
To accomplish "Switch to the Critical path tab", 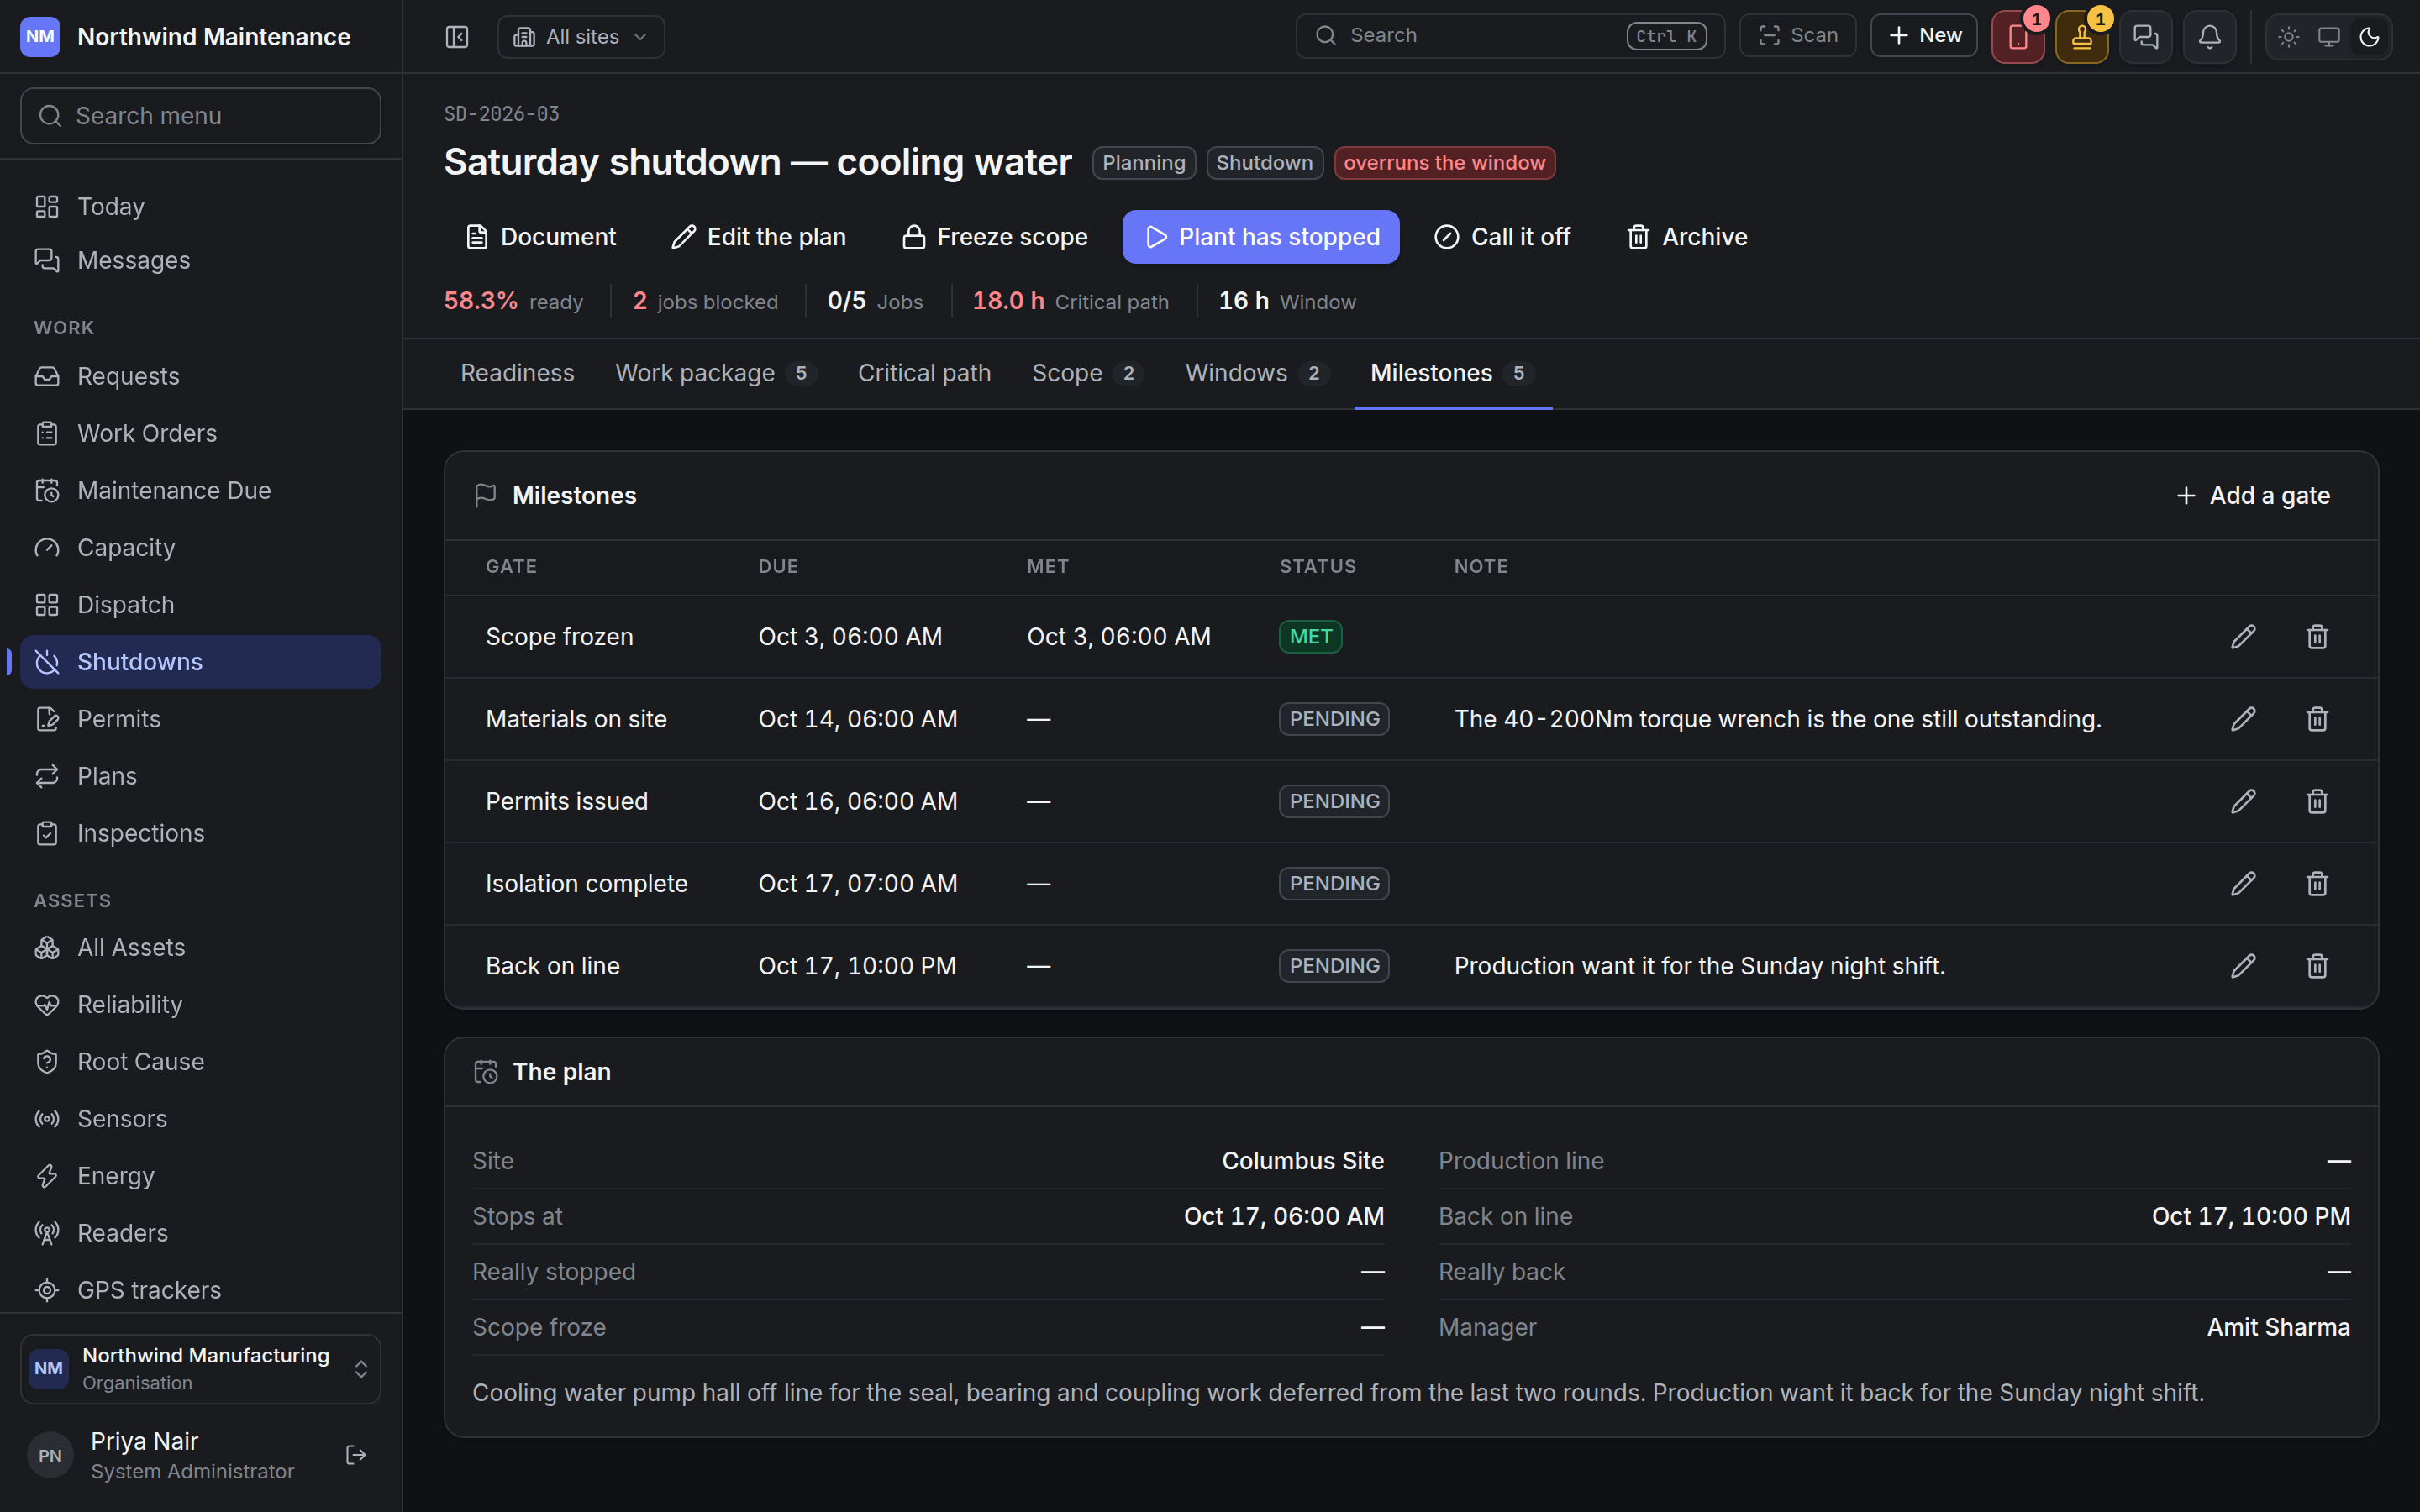I will pos(924,373).
